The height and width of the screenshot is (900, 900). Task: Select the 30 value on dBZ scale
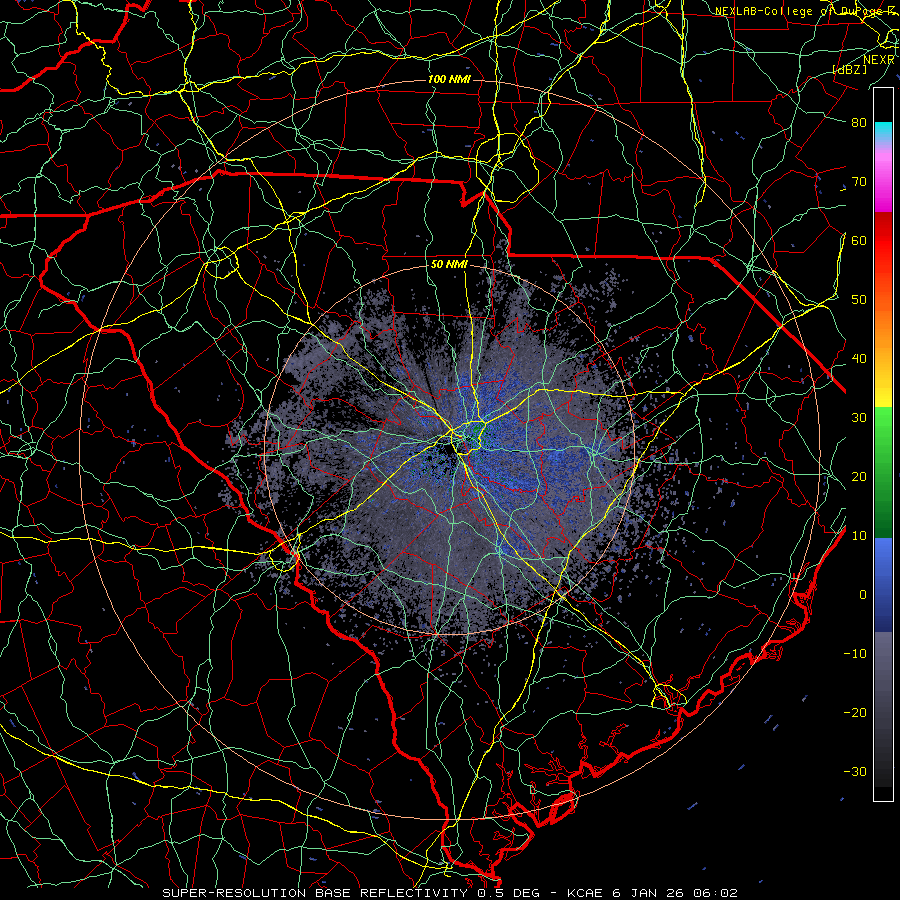[x=859, y=418]
